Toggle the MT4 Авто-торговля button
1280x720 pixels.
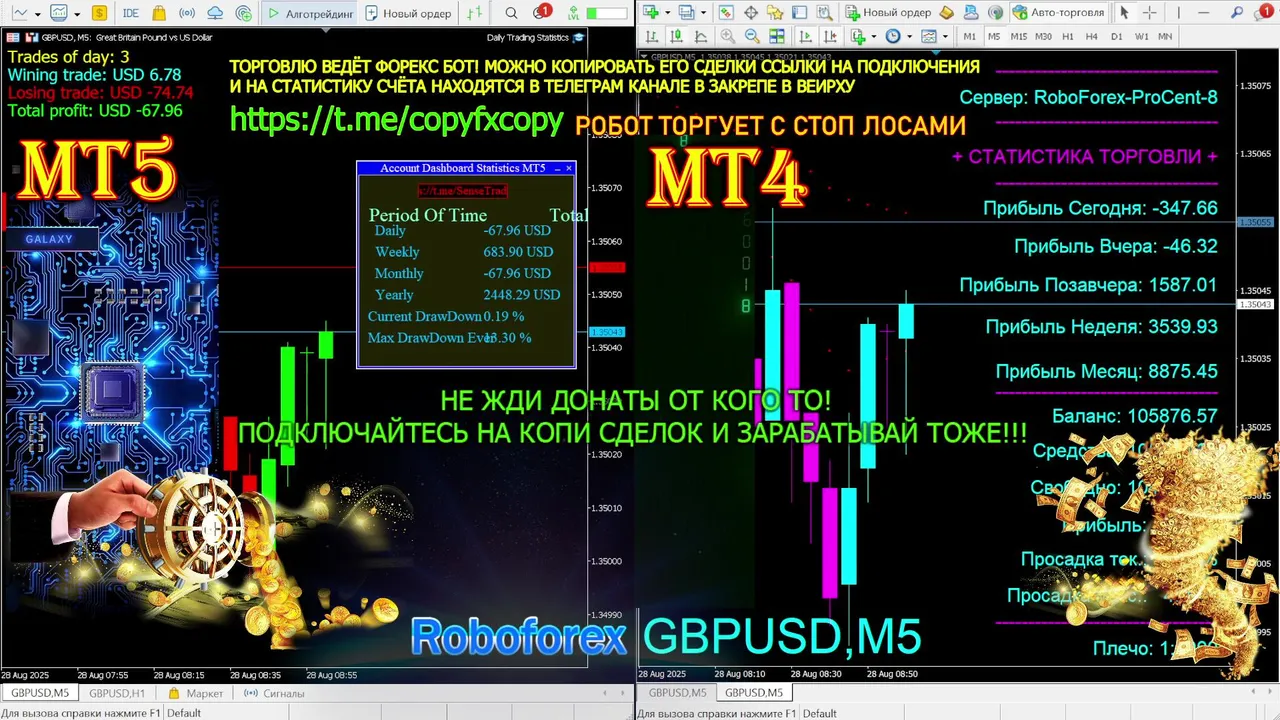(1058, 13)
